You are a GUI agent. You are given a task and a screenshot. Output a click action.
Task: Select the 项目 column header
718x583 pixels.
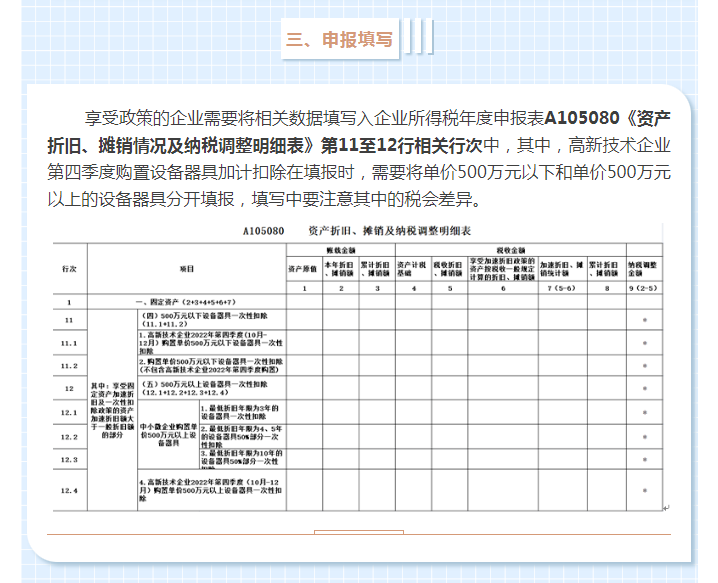pyautogui.click(x=187, y=269)
